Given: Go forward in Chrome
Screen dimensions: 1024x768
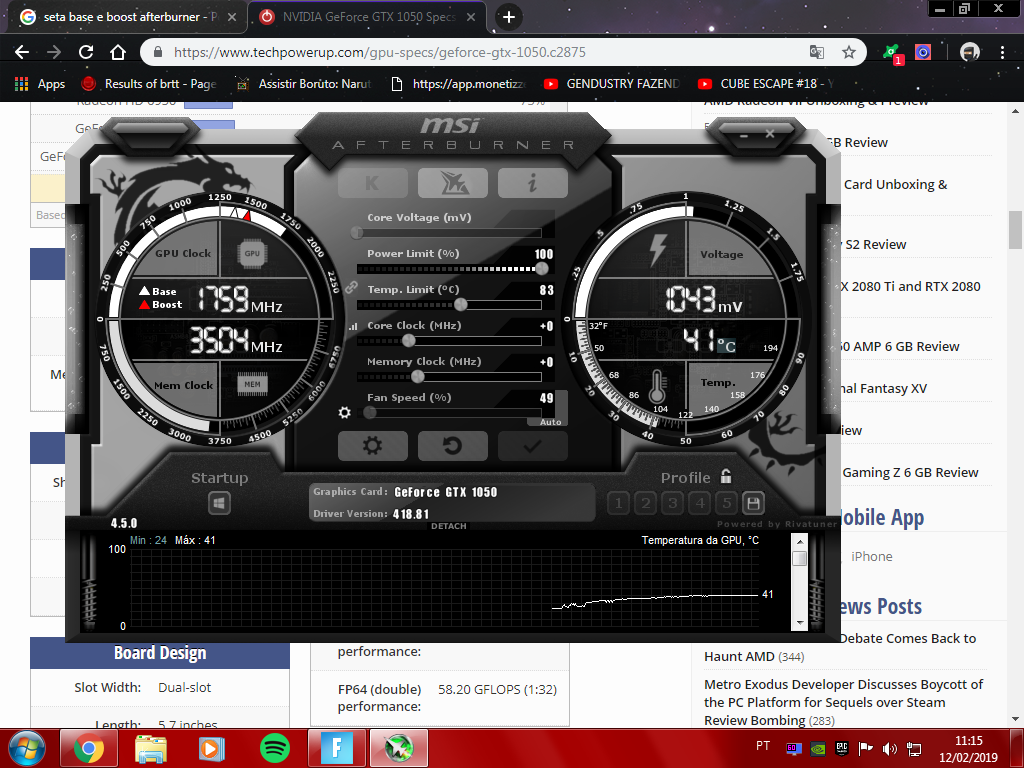Looking at the screenshot, I should (x=54, y=52).
